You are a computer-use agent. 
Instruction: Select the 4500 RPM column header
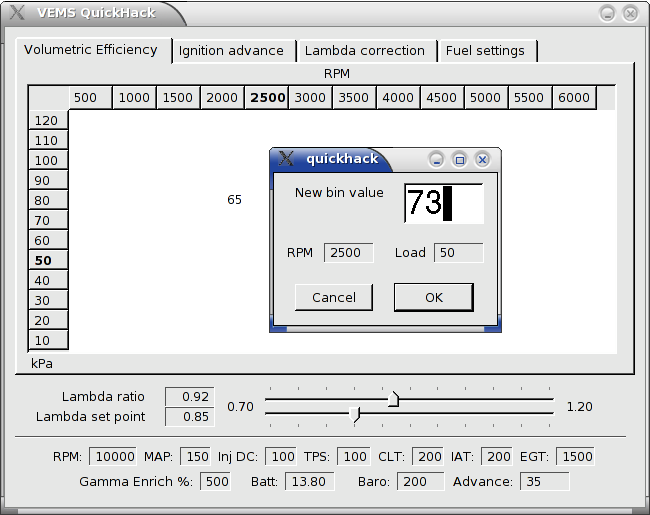click(x=442, y=97)
